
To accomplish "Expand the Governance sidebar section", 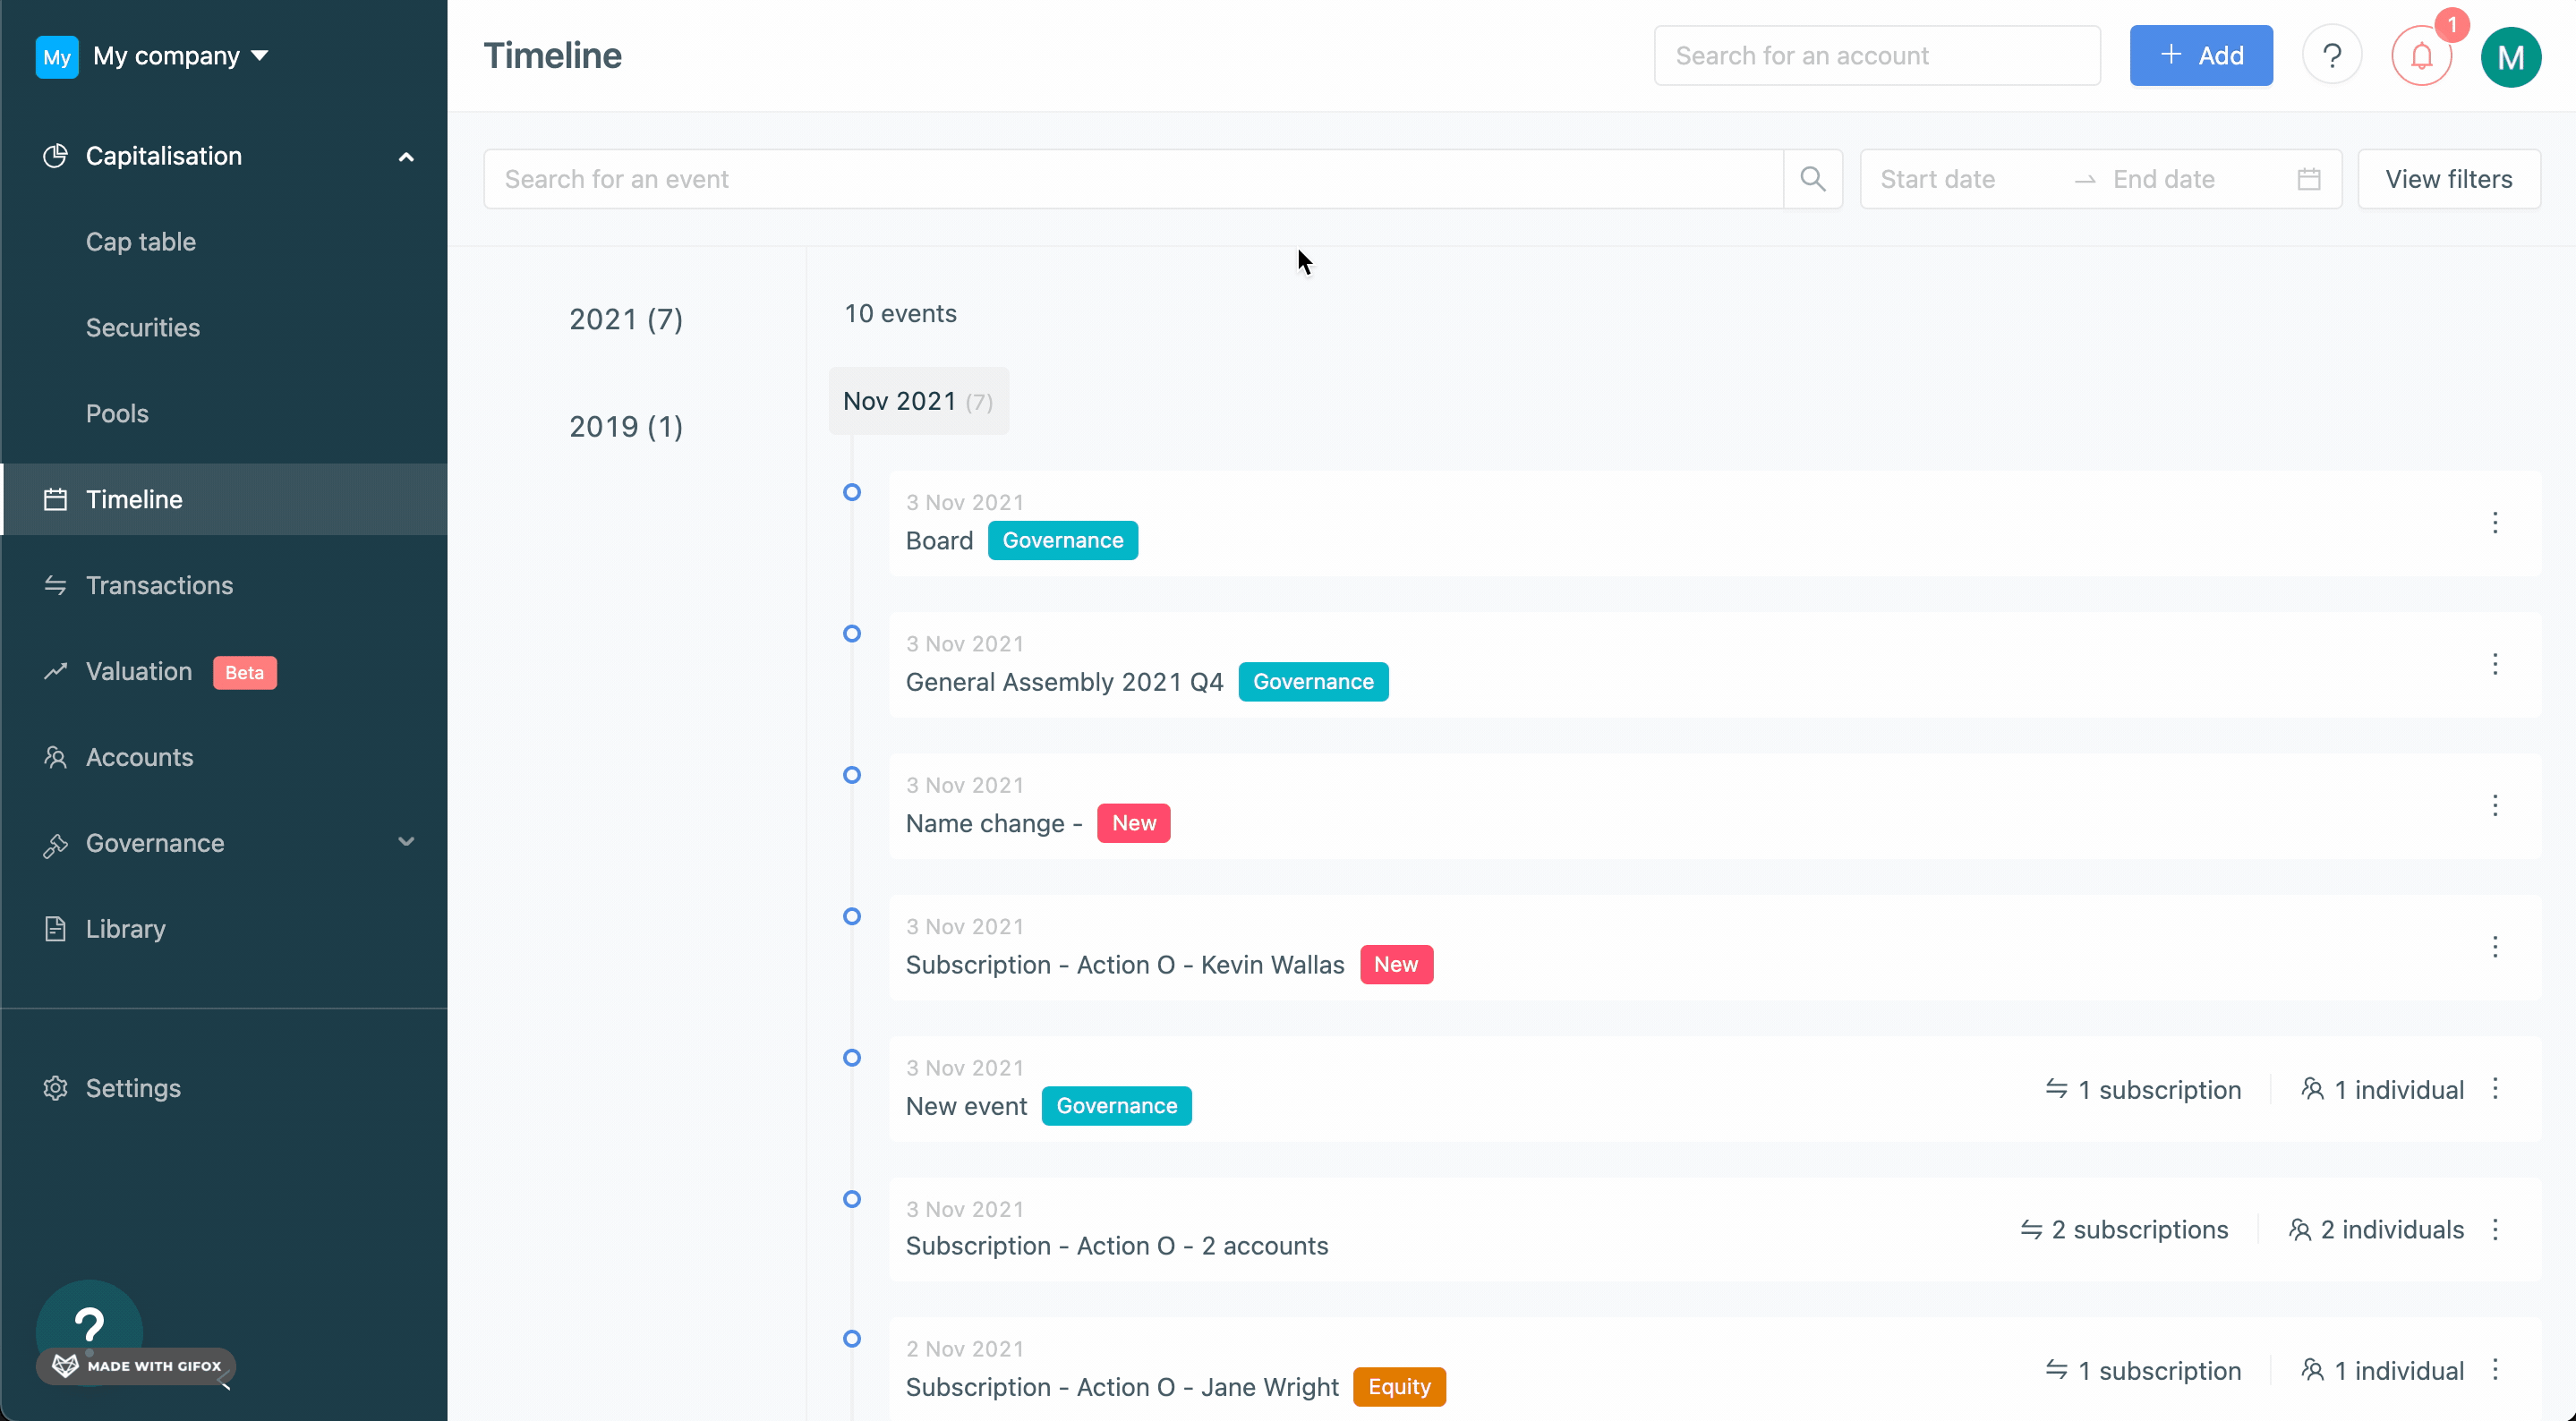I will 405,843.
